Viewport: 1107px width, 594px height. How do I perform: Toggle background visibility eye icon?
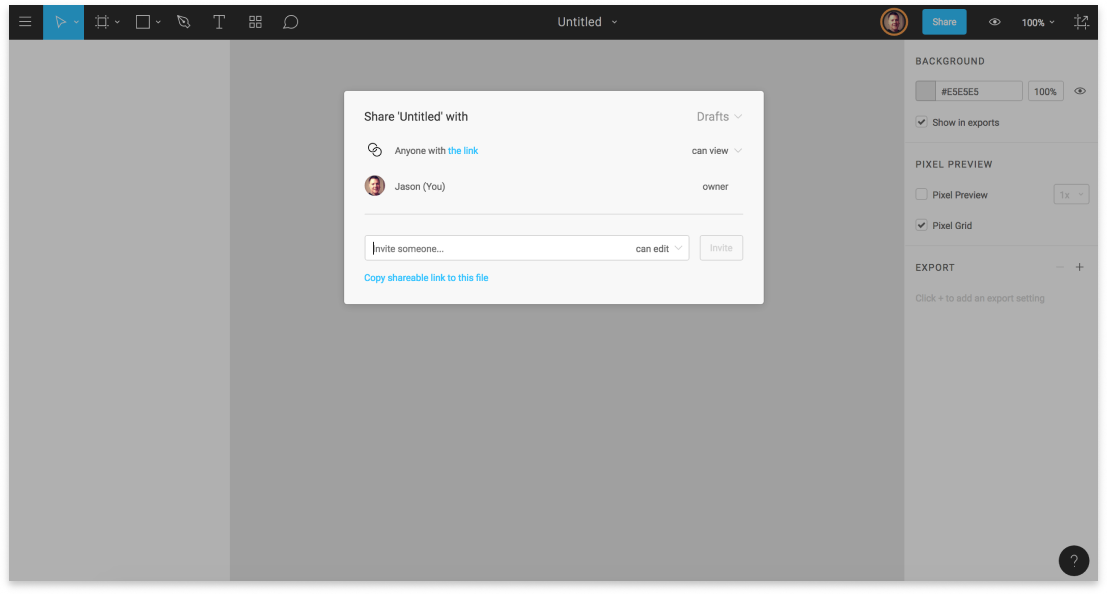pyautogui.click(x=1080, y=91)
